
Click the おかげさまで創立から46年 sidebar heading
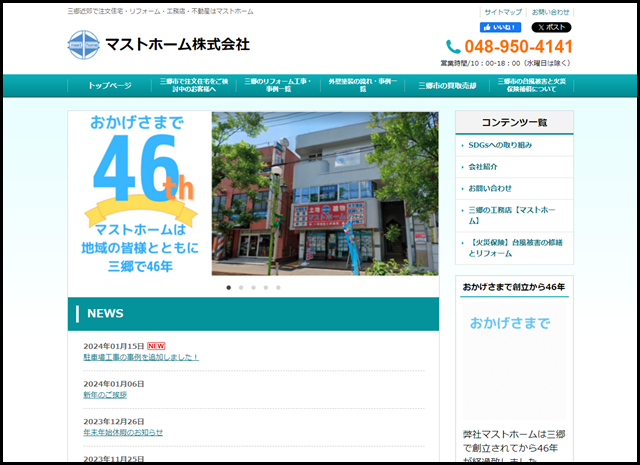514,287
